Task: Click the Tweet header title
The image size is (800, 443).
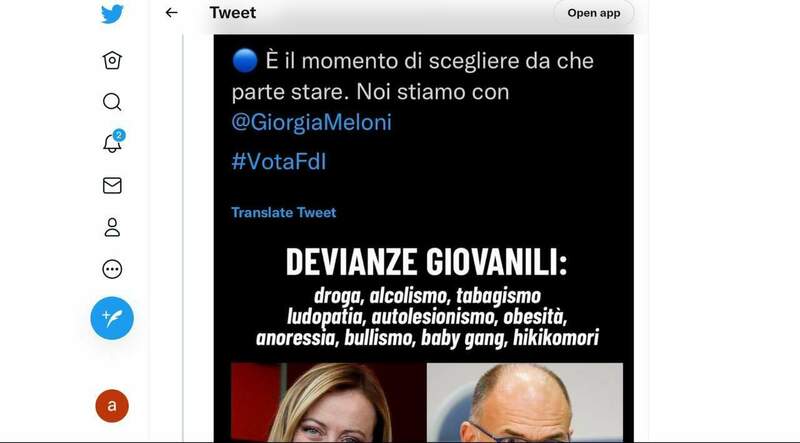Action: pos(233,13)
